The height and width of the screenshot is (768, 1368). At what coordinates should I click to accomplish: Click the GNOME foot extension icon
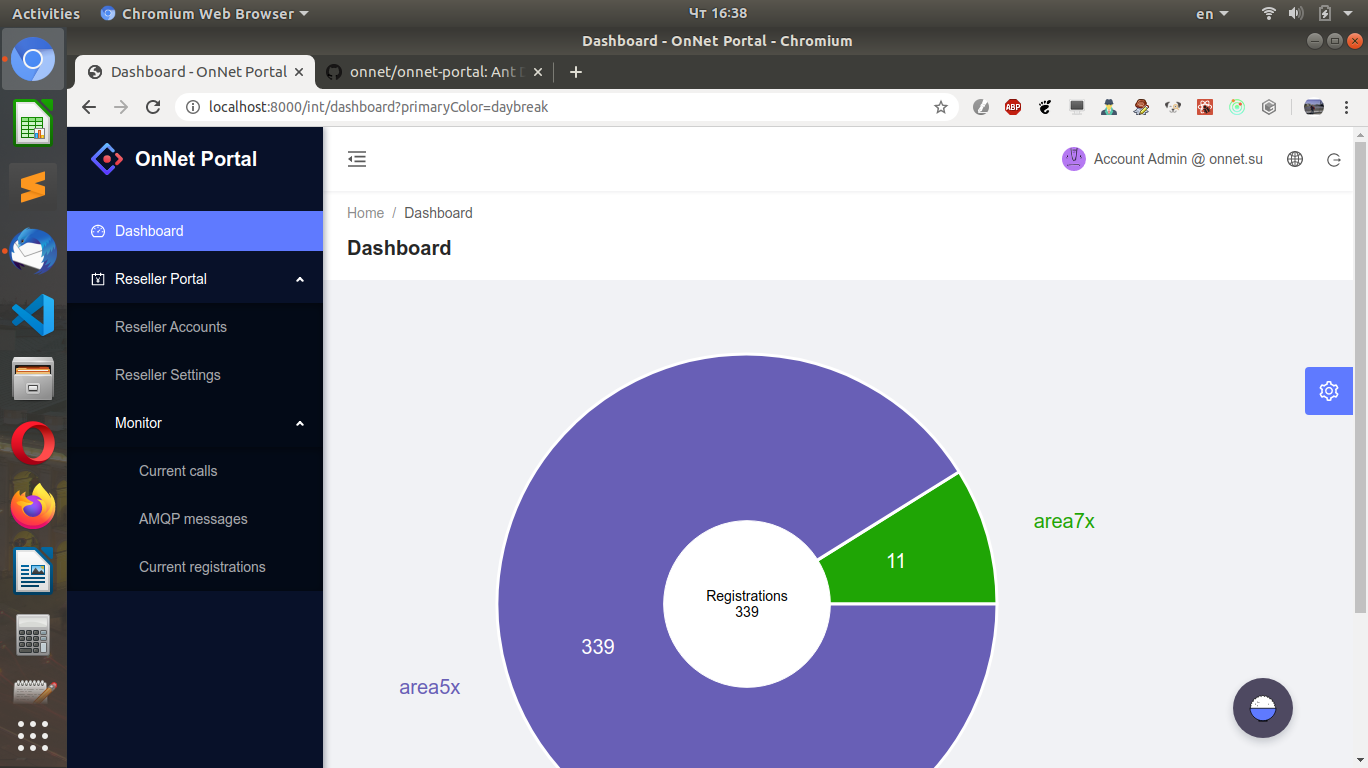click(x=1045, y=107)
